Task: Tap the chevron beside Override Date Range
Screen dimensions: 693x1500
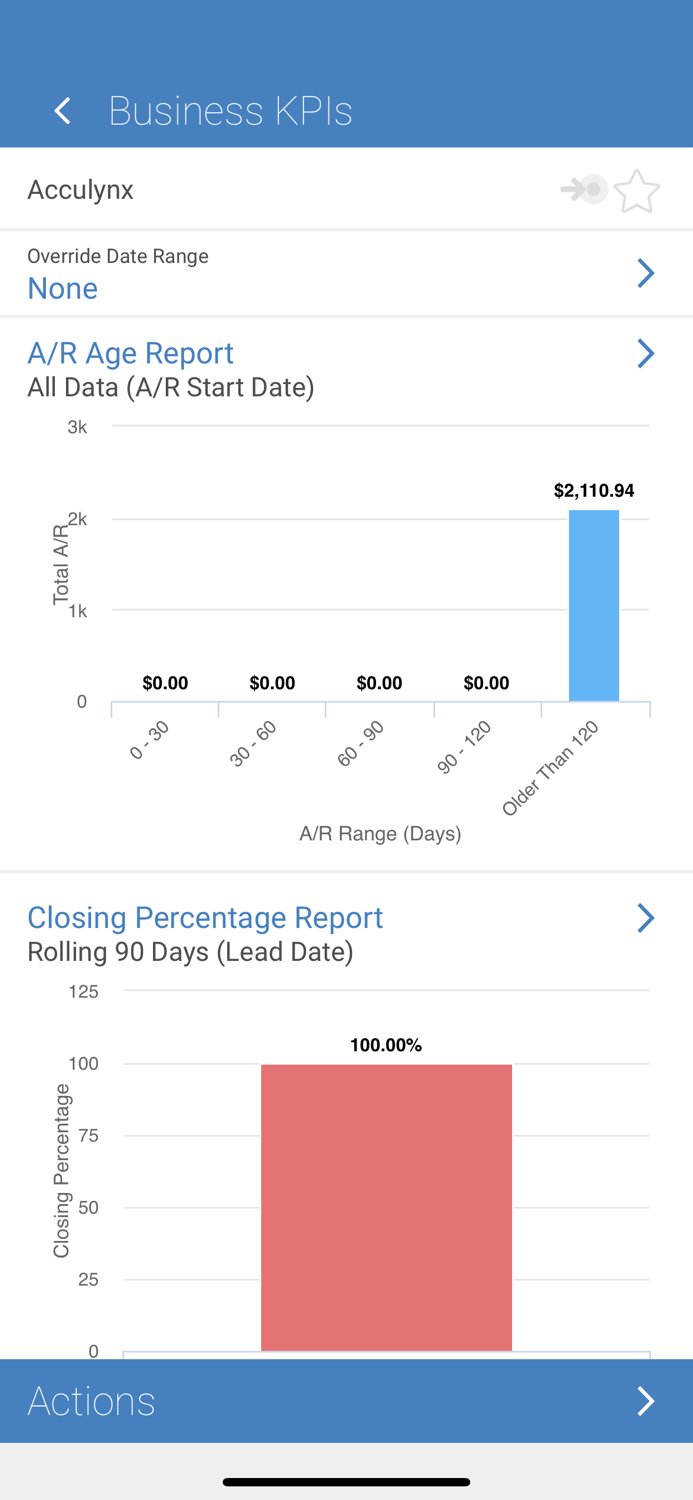Action: pos(645,272)
